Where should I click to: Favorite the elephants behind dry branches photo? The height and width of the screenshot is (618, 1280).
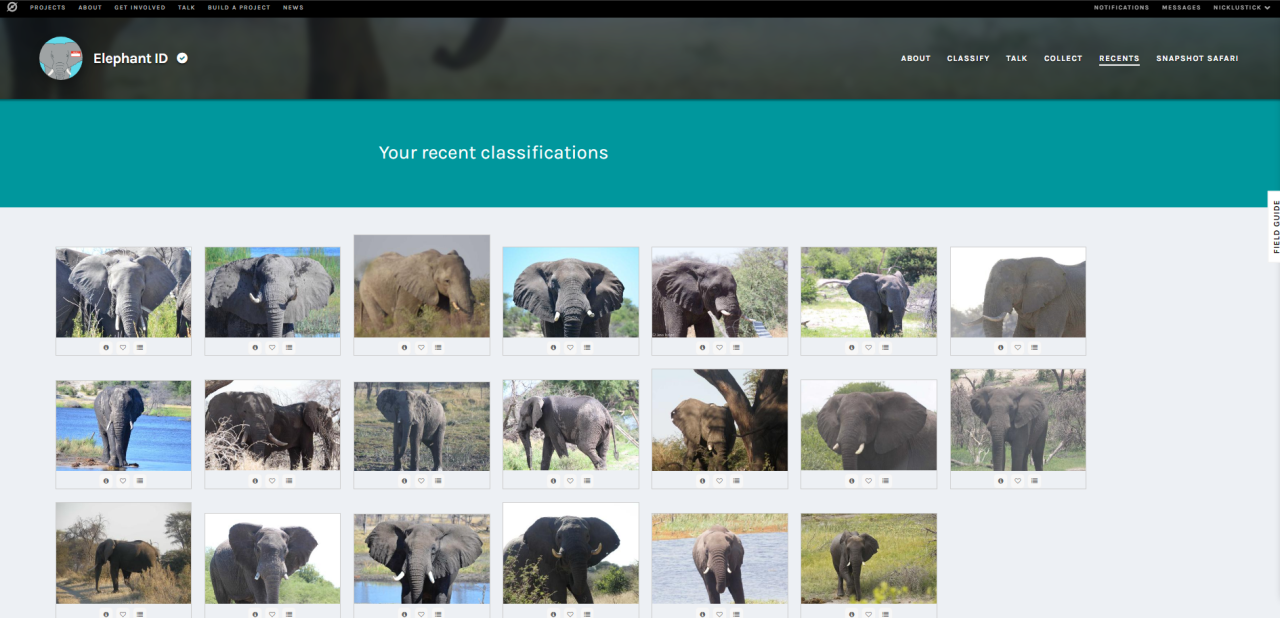(272, 480)
